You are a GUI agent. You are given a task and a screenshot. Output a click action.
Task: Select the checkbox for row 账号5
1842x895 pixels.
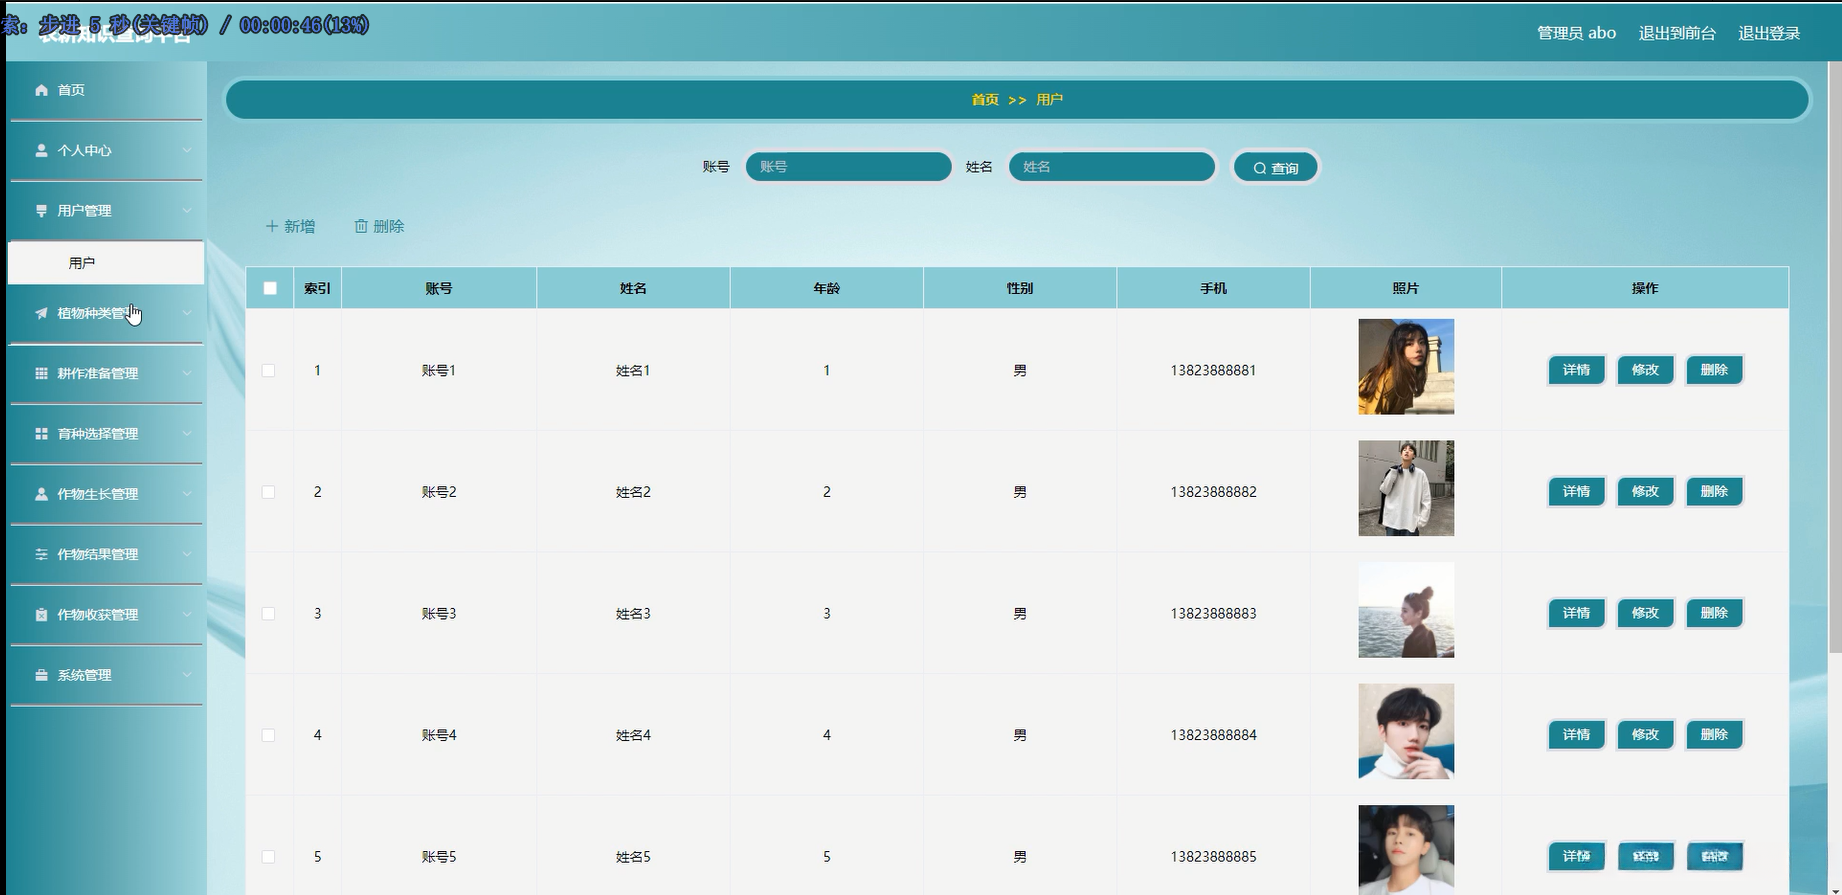tap(268, 856)
